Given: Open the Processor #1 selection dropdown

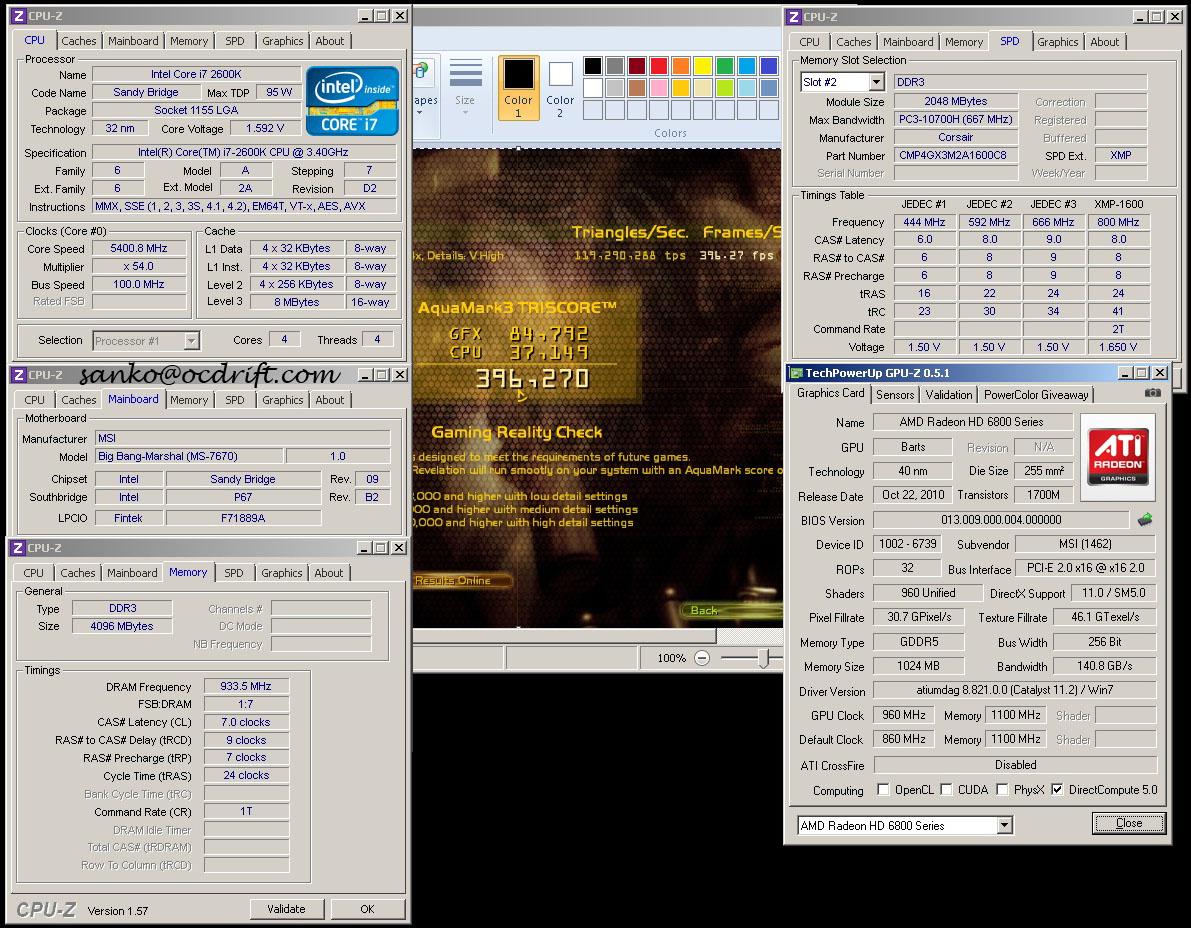Looking at the screenshot, I should (191, 341).
